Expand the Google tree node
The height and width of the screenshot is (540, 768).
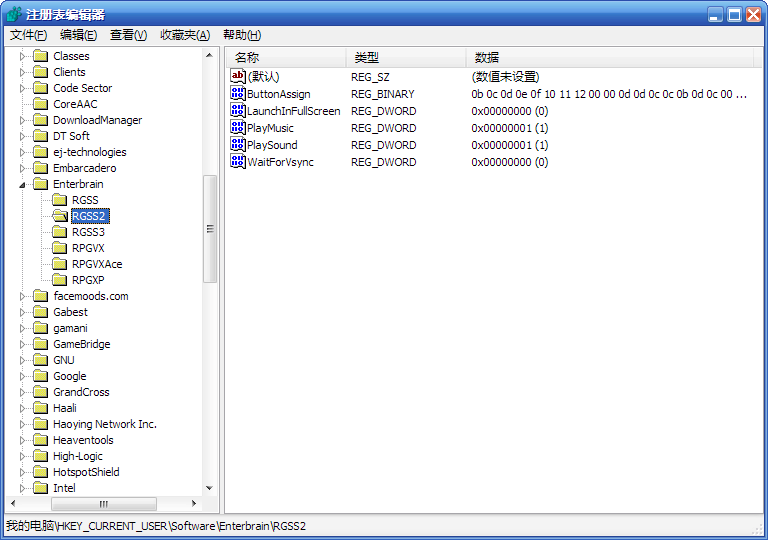point(22,376)
